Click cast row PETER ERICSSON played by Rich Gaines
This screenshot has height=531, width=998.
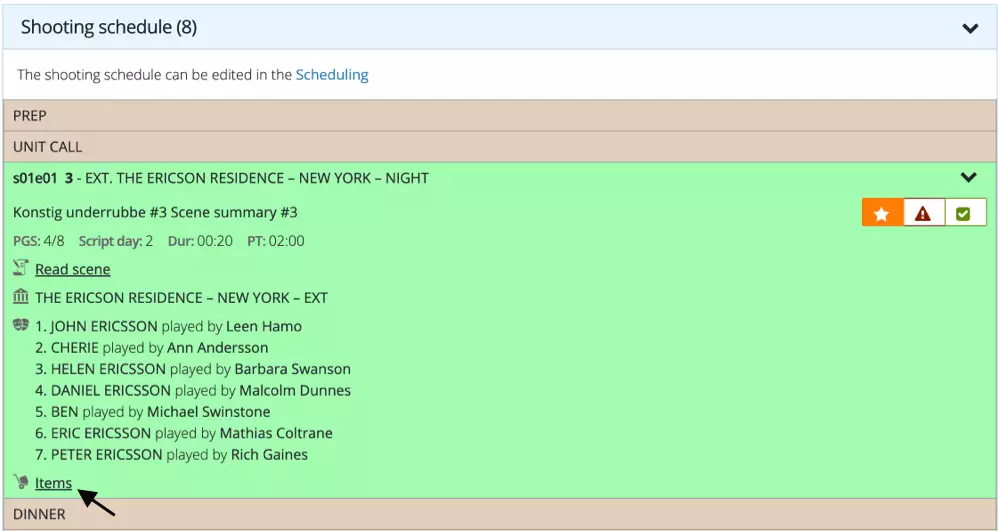(171, 455)
